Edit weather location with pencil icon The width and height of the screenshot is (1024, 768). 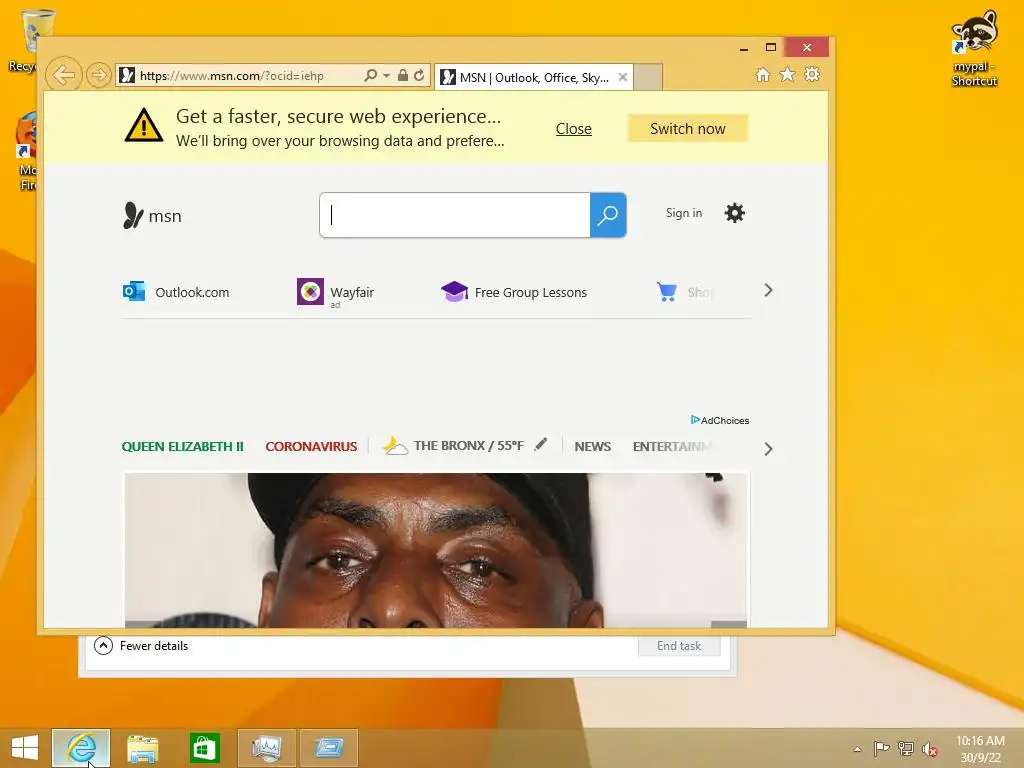click(x=541, y=445)
